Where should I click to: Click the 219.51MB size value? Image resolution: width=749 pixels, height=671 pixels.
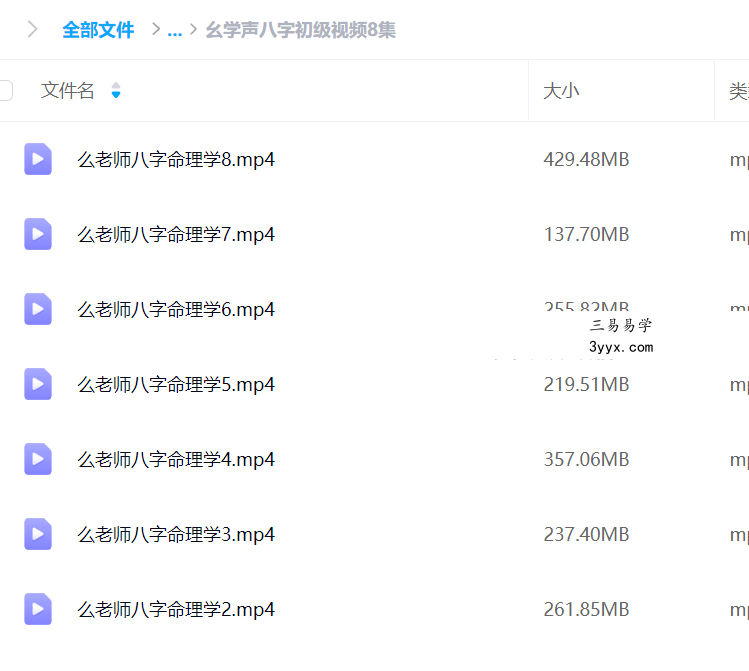[586, 384]
